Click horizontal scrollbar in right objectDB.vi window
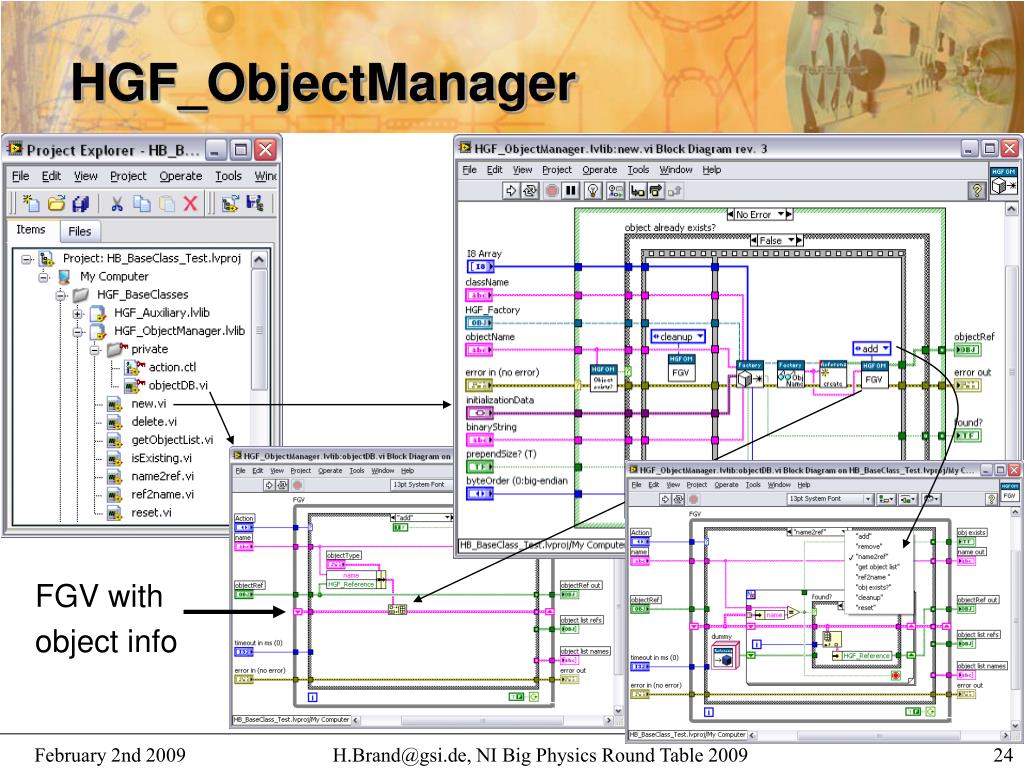Viewport: 1024px width, 768px height. [x=879, y=735]
